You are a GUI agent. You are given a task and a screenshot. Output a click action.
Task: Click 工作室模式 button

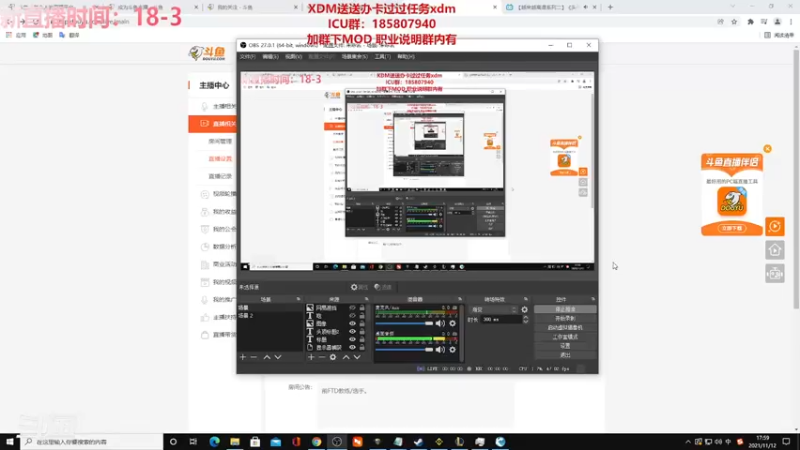pyautogui.click(x=565, y=337)
